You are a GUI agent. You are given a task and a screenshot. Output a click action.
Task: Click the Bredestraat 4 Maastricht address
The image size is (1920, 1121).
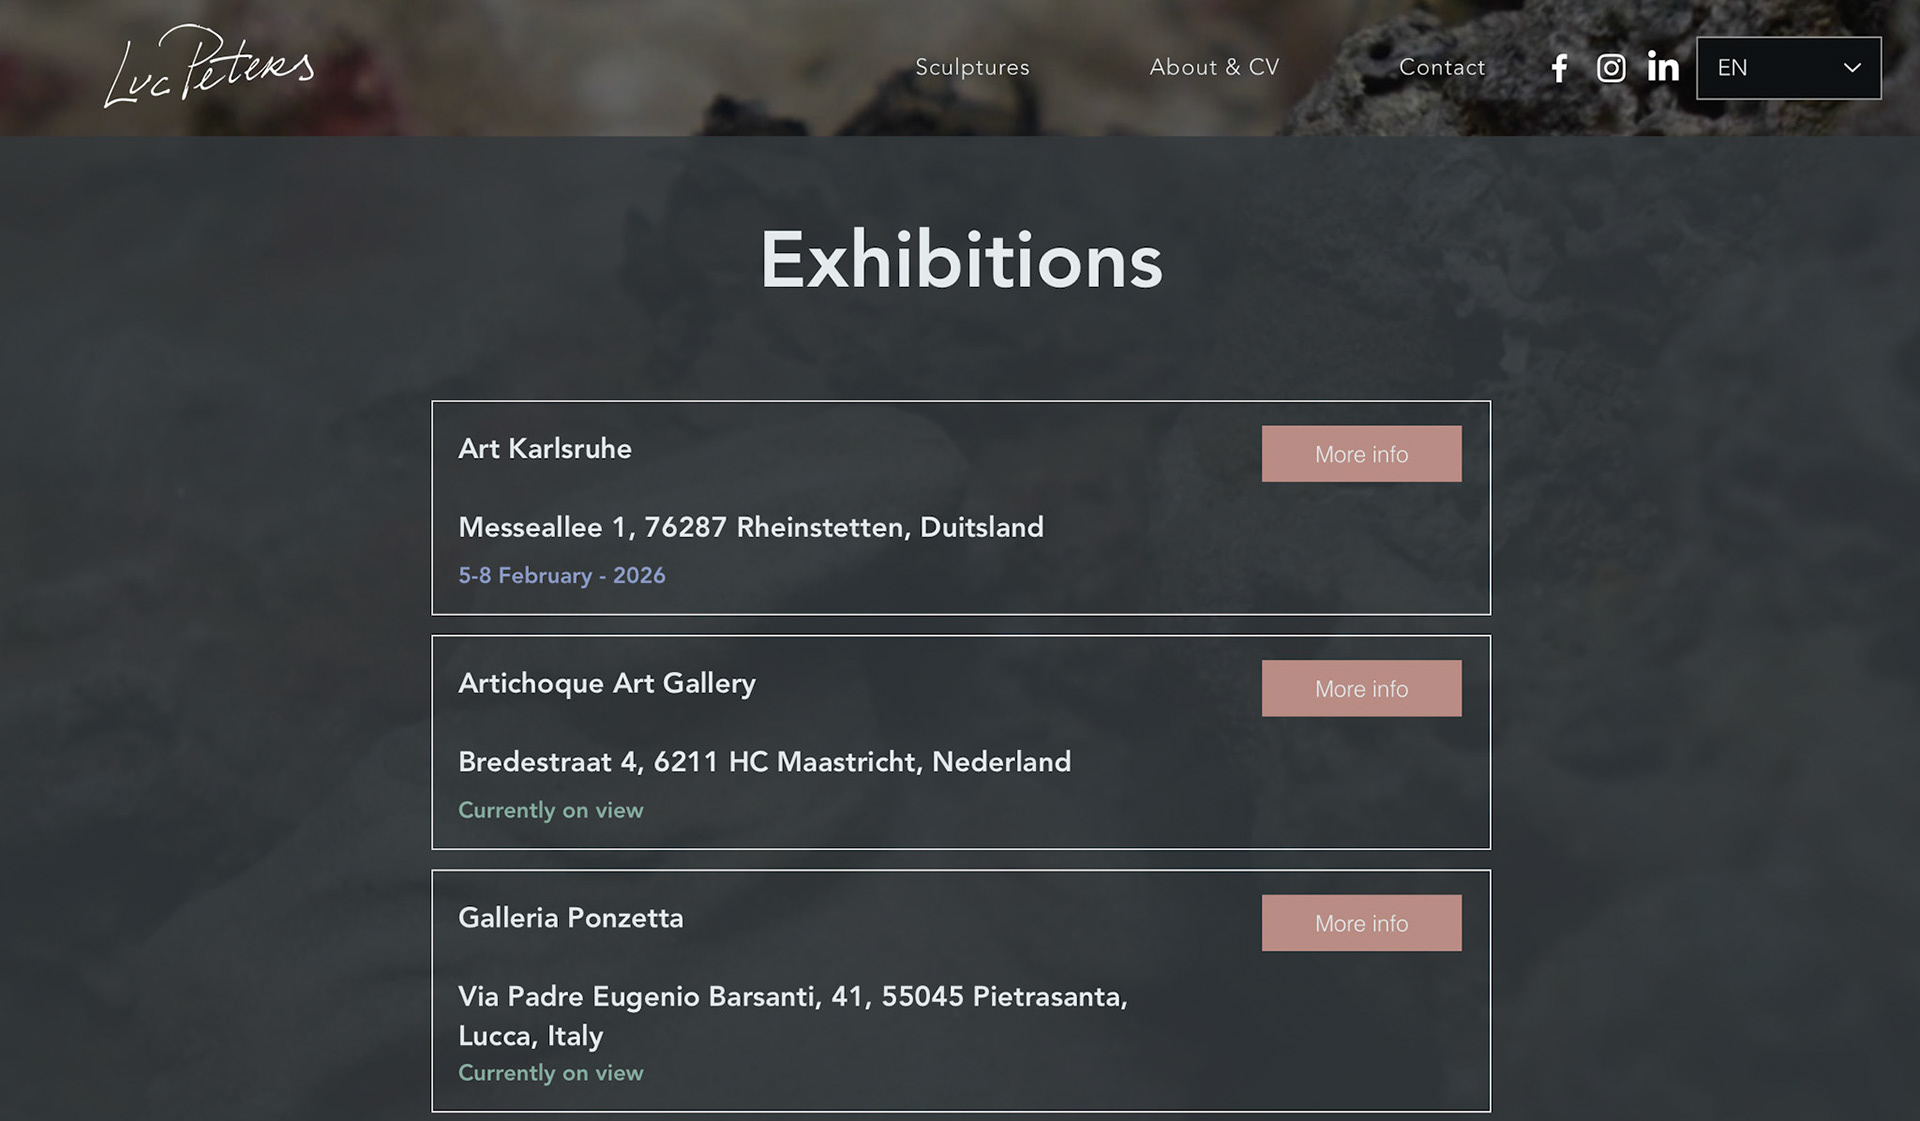tap(764, 762)
